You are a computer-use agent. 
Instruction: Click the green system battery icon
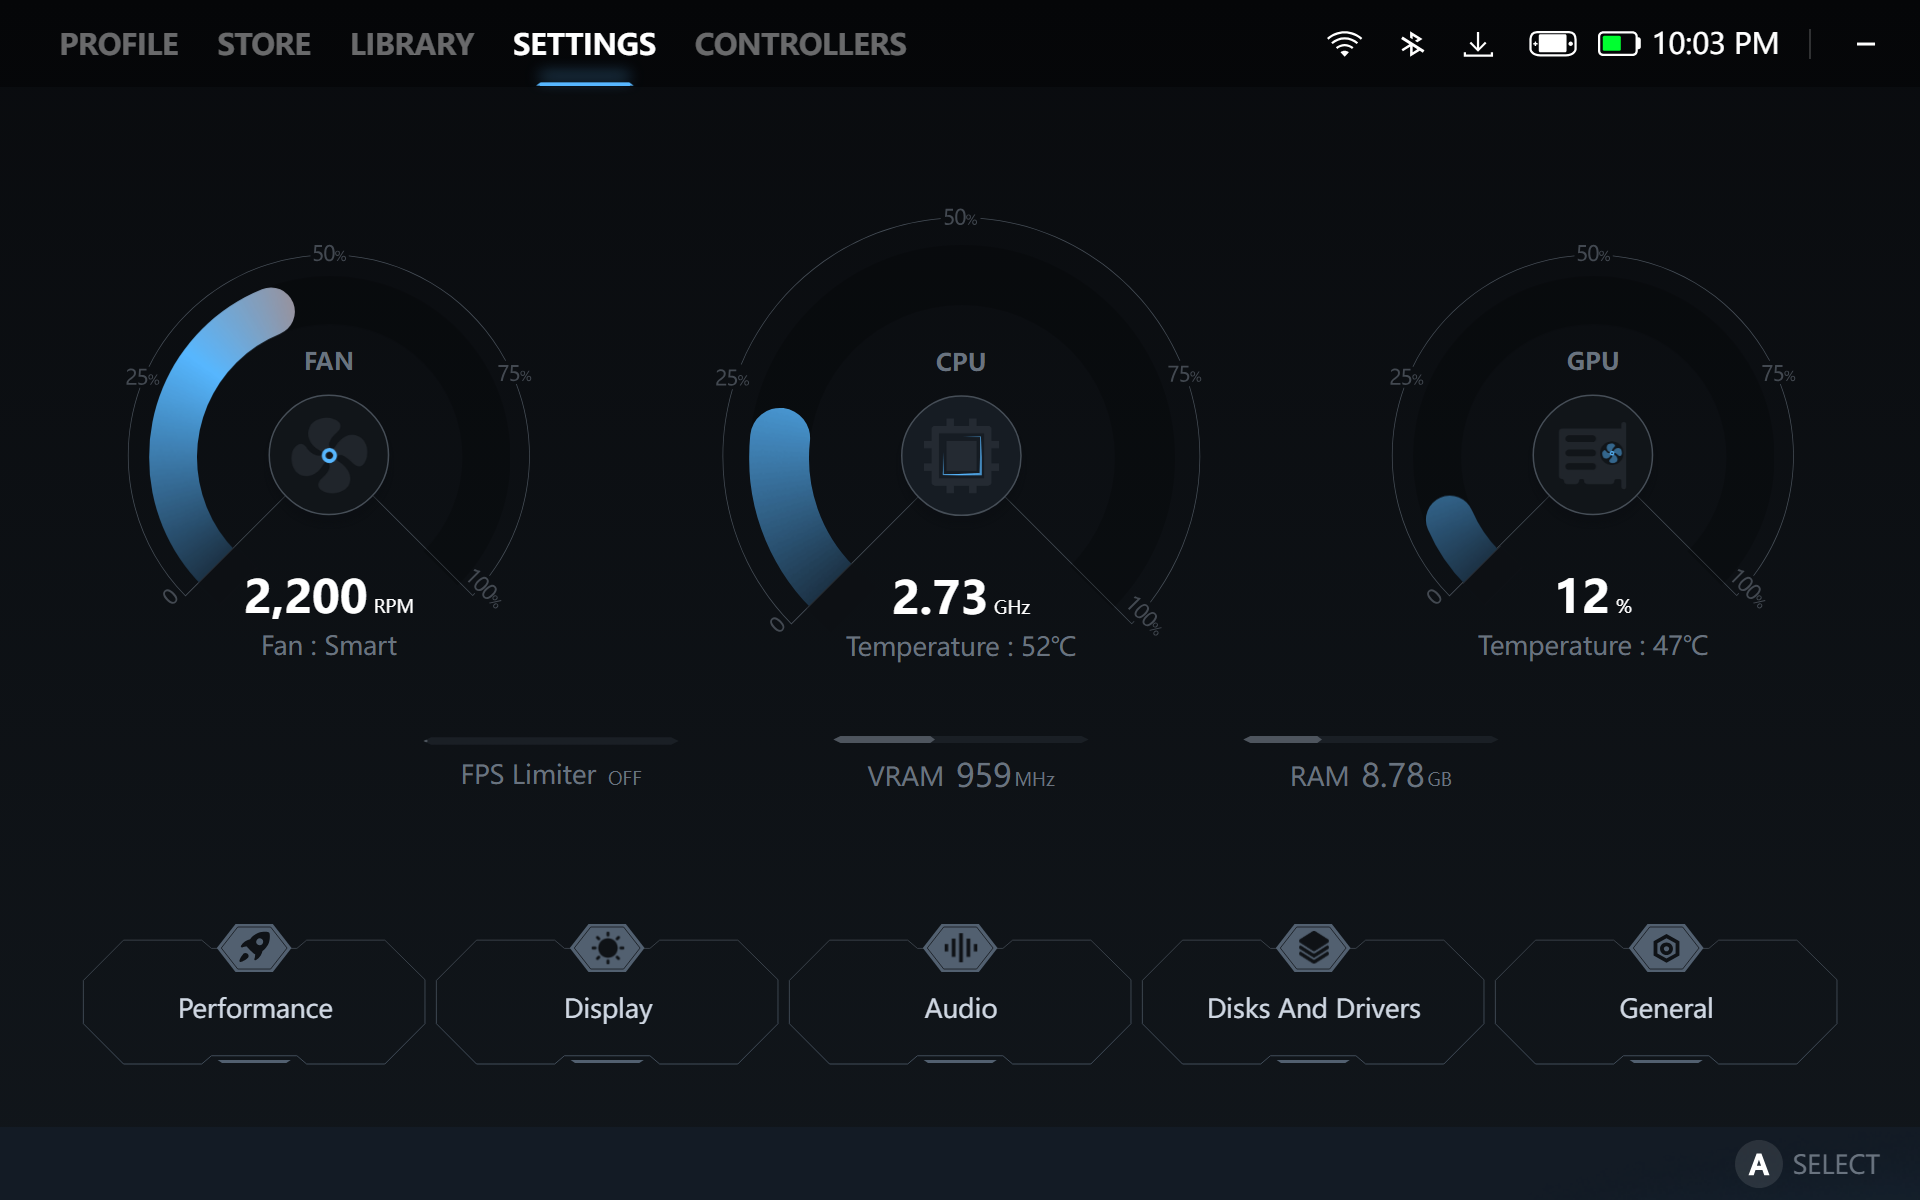tap(1618, 44)
